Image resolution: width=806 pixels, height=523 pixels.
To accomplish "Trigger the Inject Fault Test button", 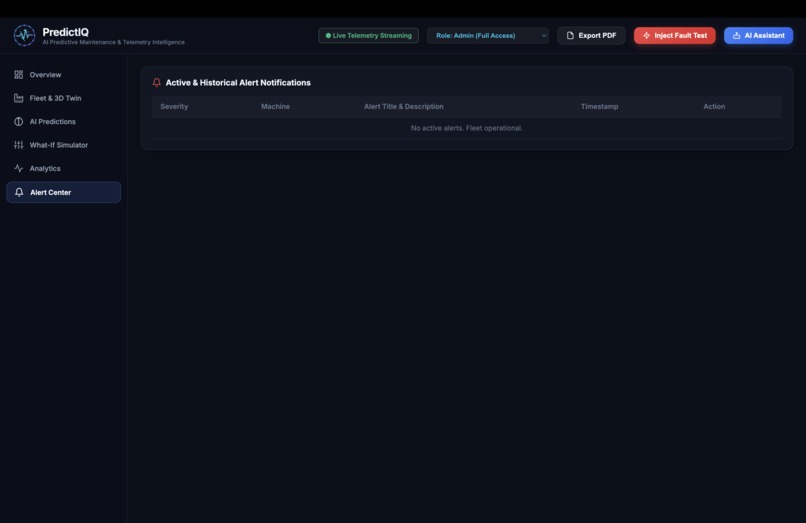I will [674, 35].
